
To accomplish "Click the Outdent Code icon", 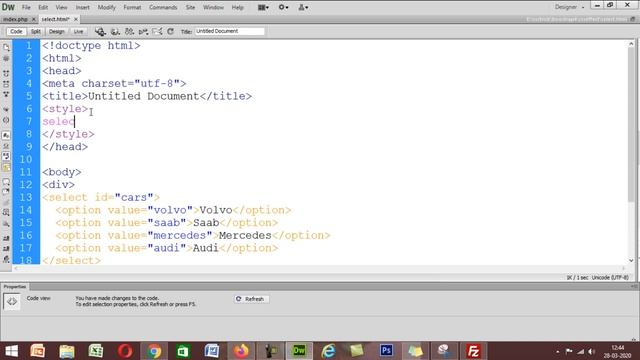I will click(x=6, y=249).
